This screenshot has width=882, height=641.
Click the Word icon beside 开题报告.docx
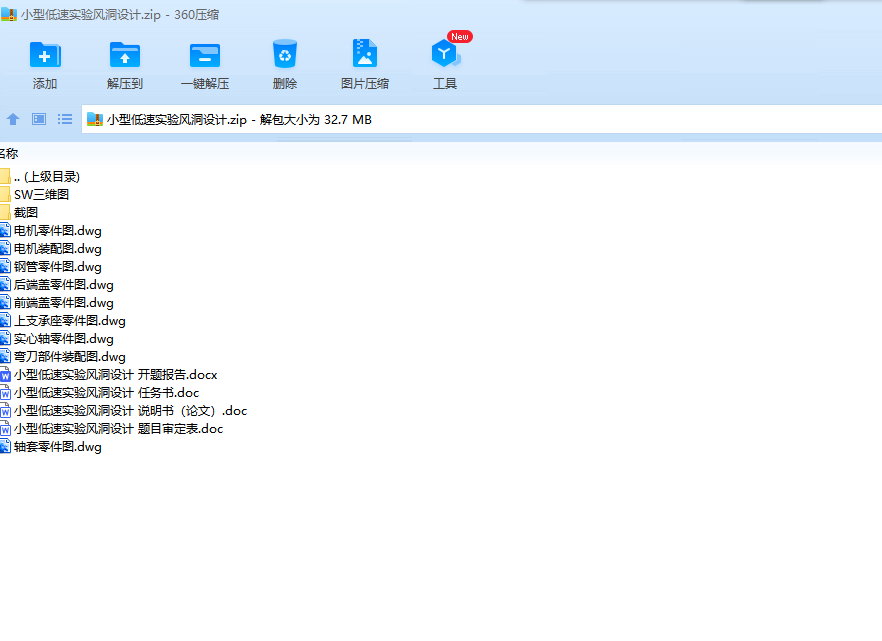point(5,374)
